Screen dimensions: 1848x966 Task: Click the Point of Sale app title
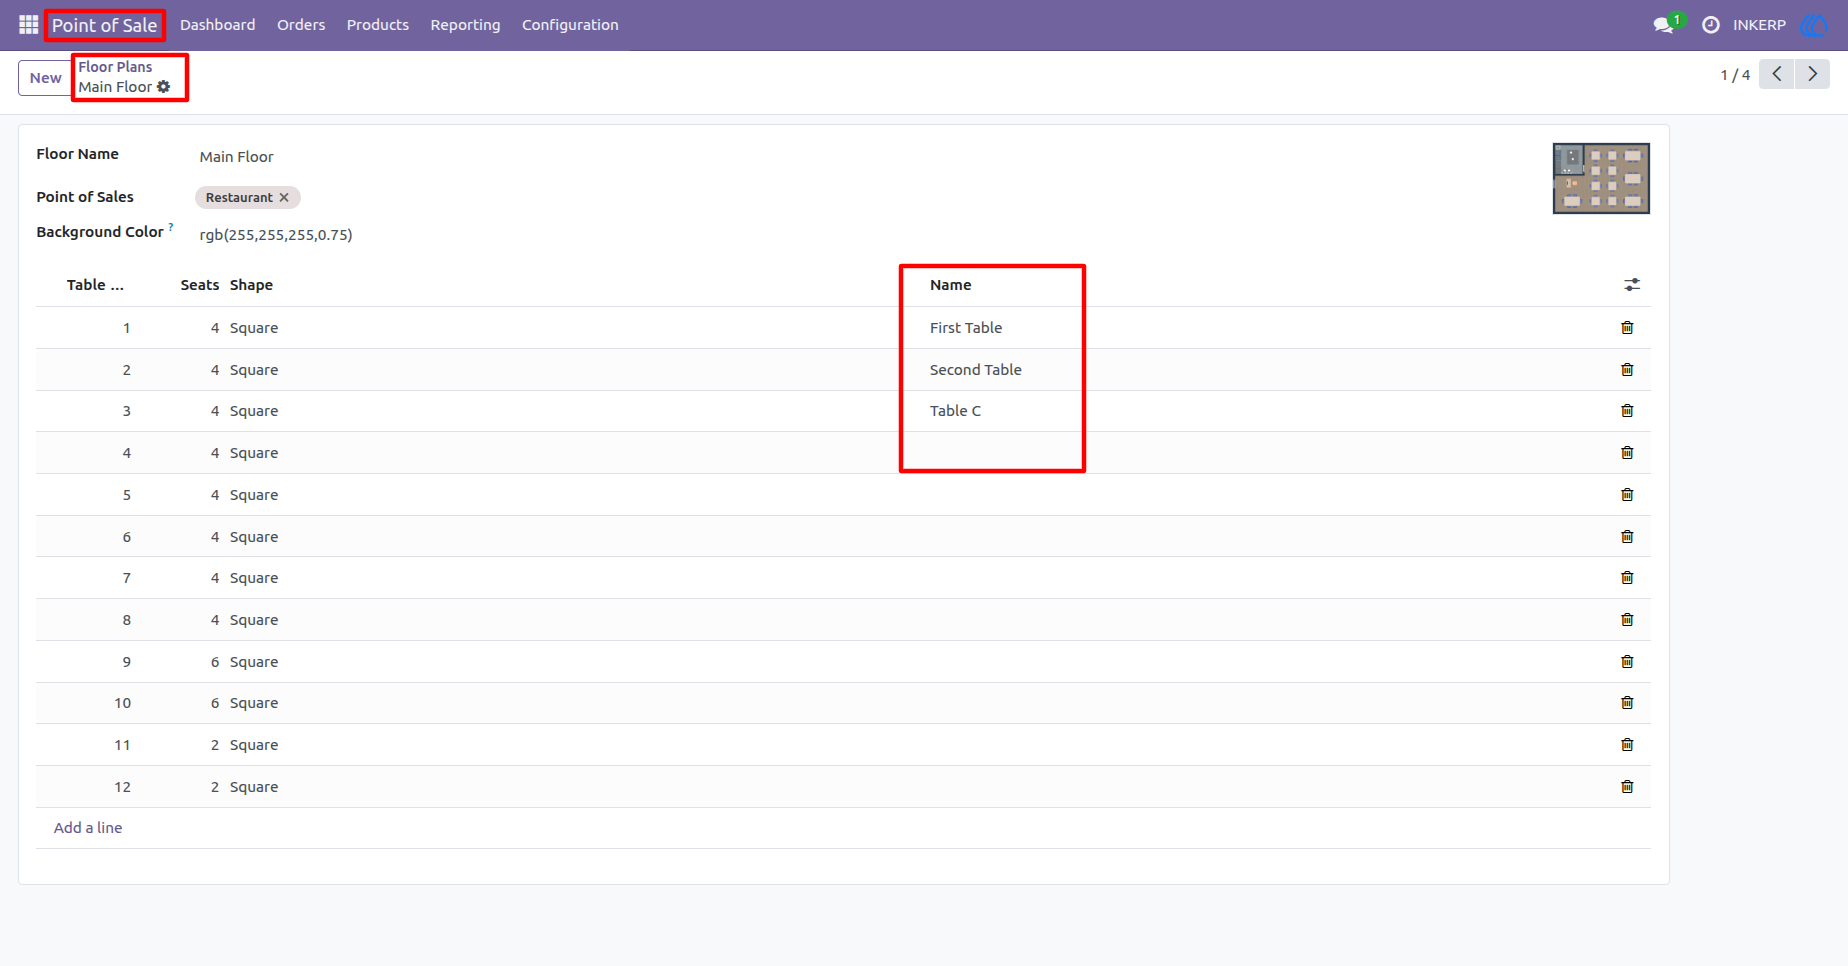(x=105, y=25)
